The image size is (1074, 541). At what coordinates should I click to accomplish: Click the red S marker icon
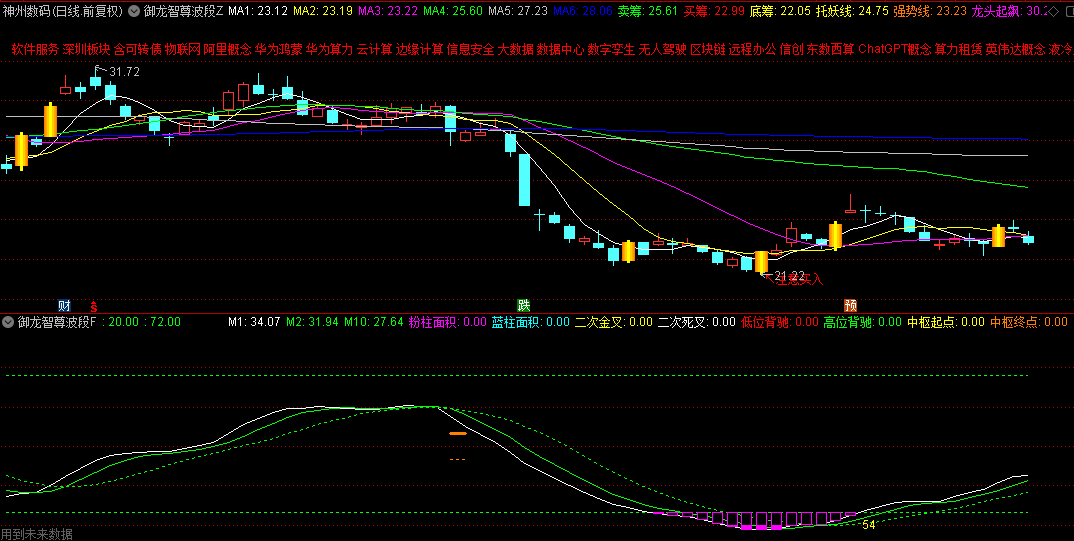(94, 306)
